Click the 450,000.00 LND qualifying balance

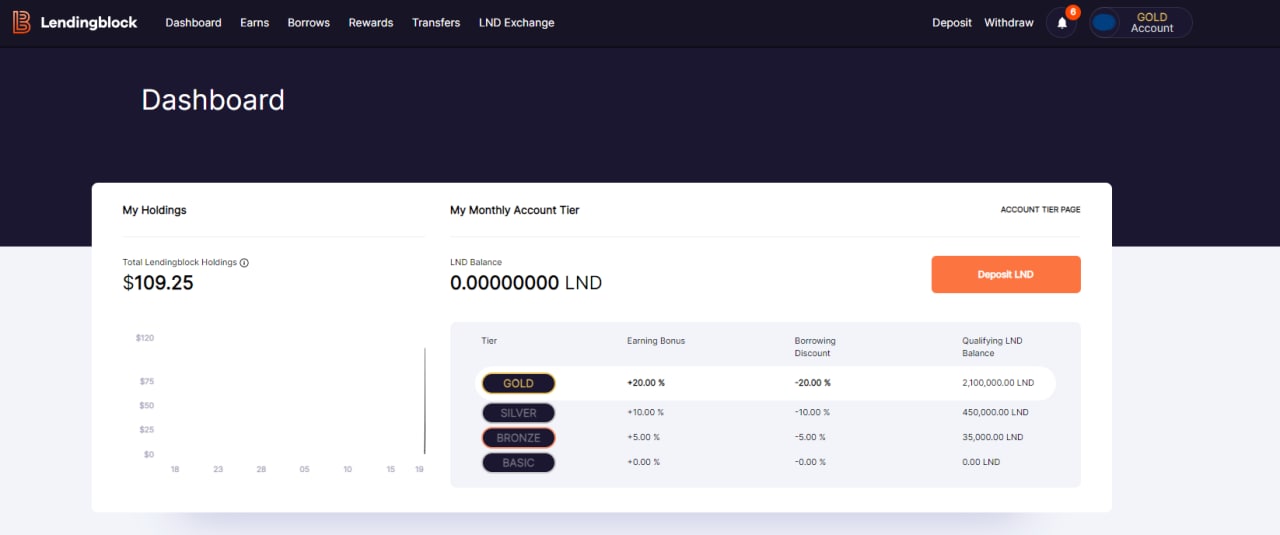click(x=995, y=412)
